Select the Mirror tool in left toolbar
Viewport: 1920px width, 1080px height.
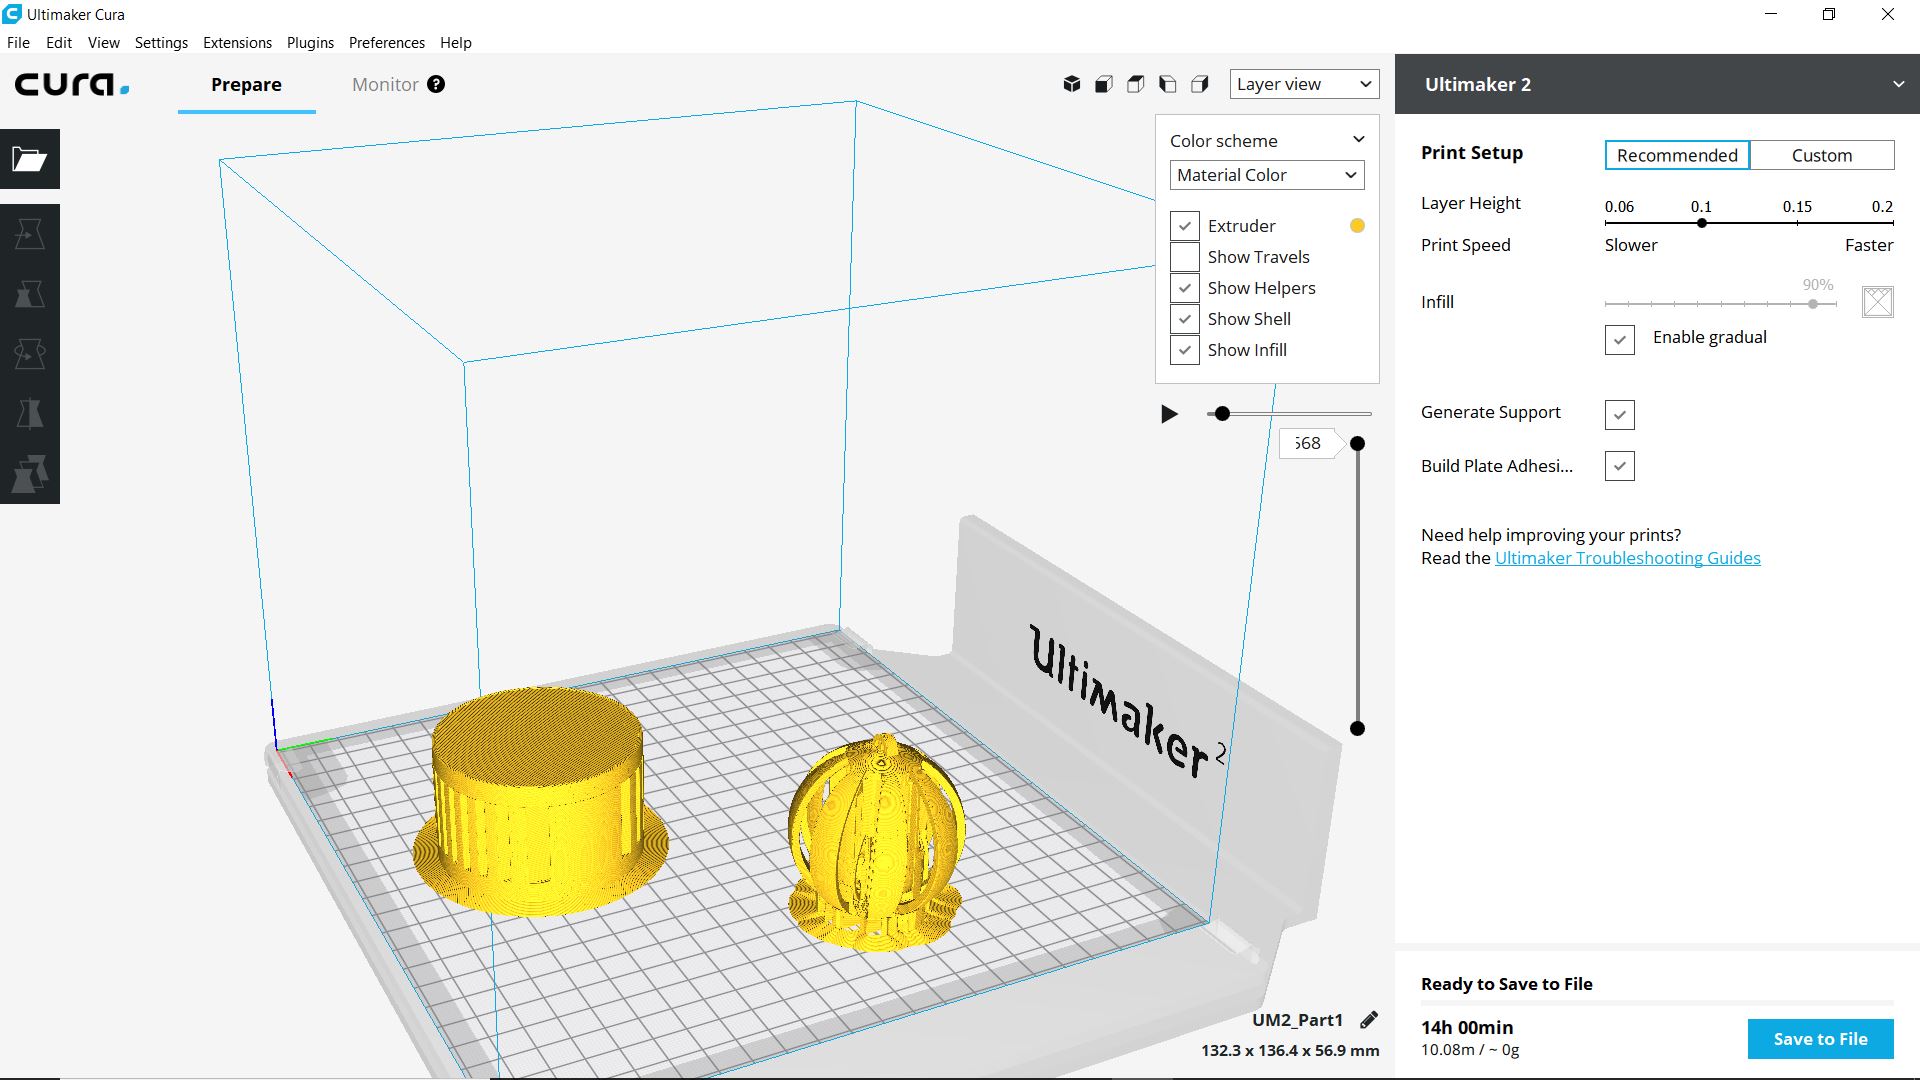point(30,414)
